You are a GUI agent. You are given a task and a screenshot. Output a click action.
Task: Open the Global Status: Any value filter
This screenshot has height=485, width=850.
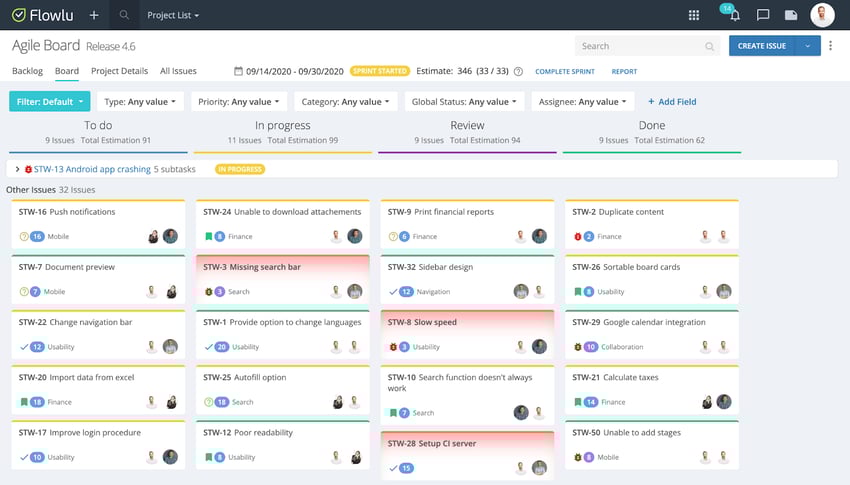(464, 101)
